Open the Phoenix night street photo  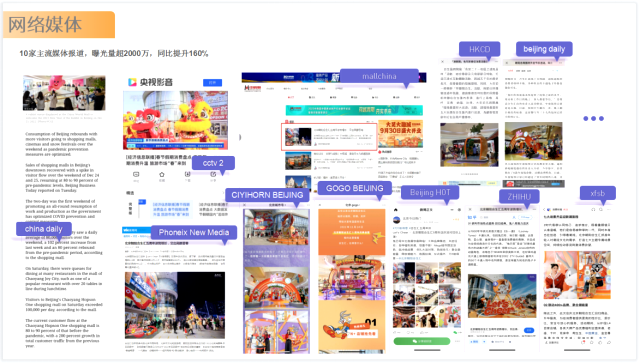tap(175, 305)
